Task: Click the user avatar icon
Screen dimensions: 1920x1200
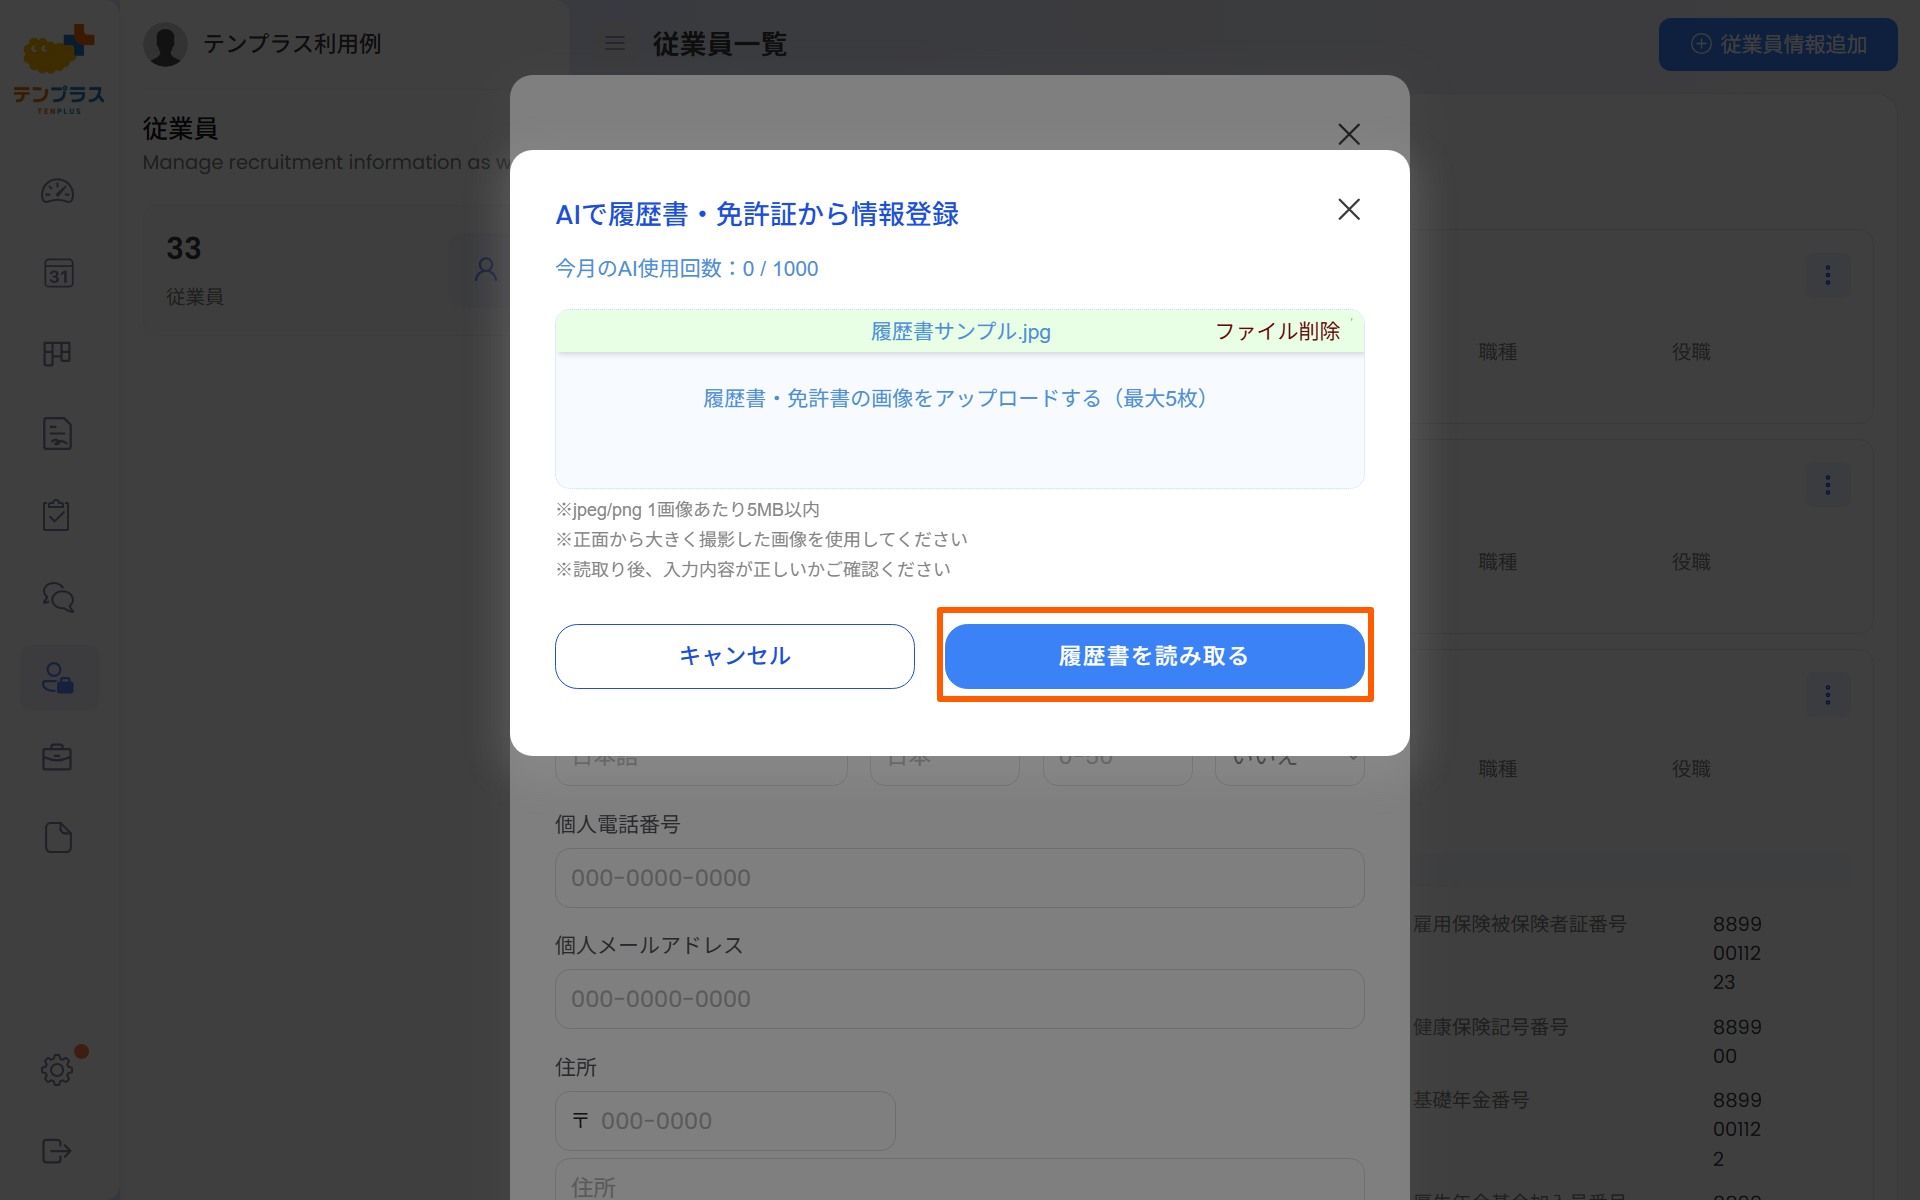Action: coord(165,44)
